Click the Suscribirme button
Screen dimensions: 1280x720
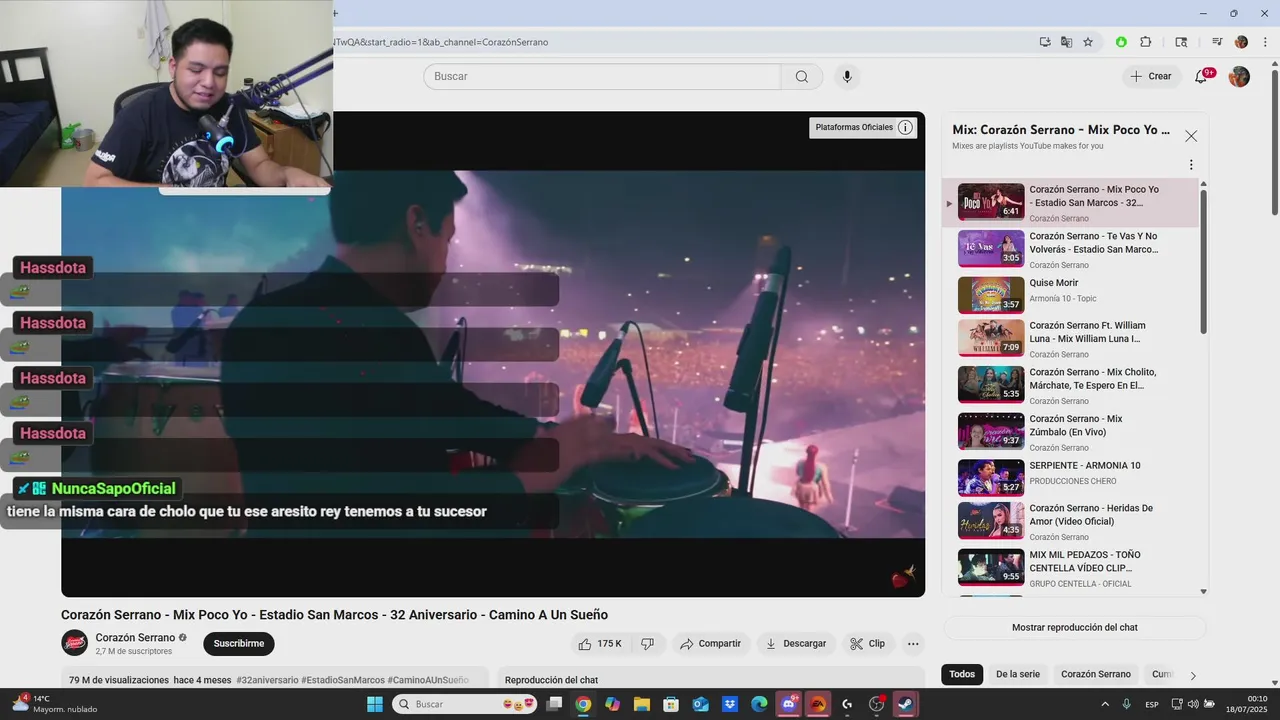[239, 644]
